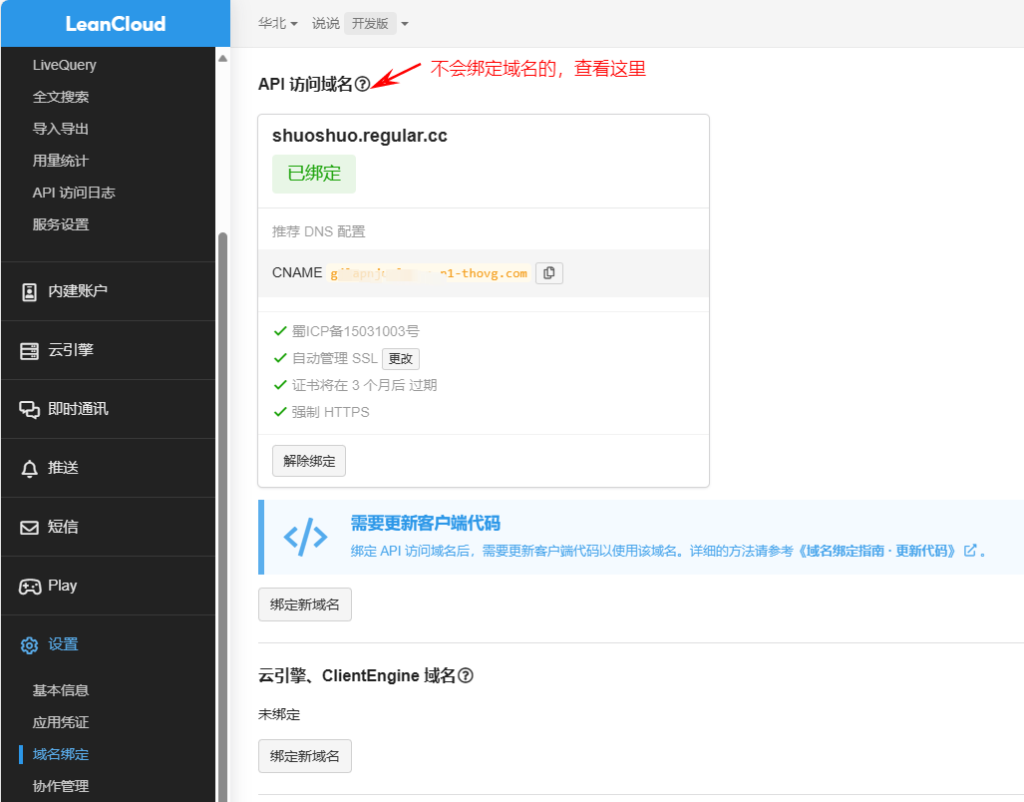Click help icon next to API 访问域名
Screen dimensions: 1024x802
coord(362,85)
